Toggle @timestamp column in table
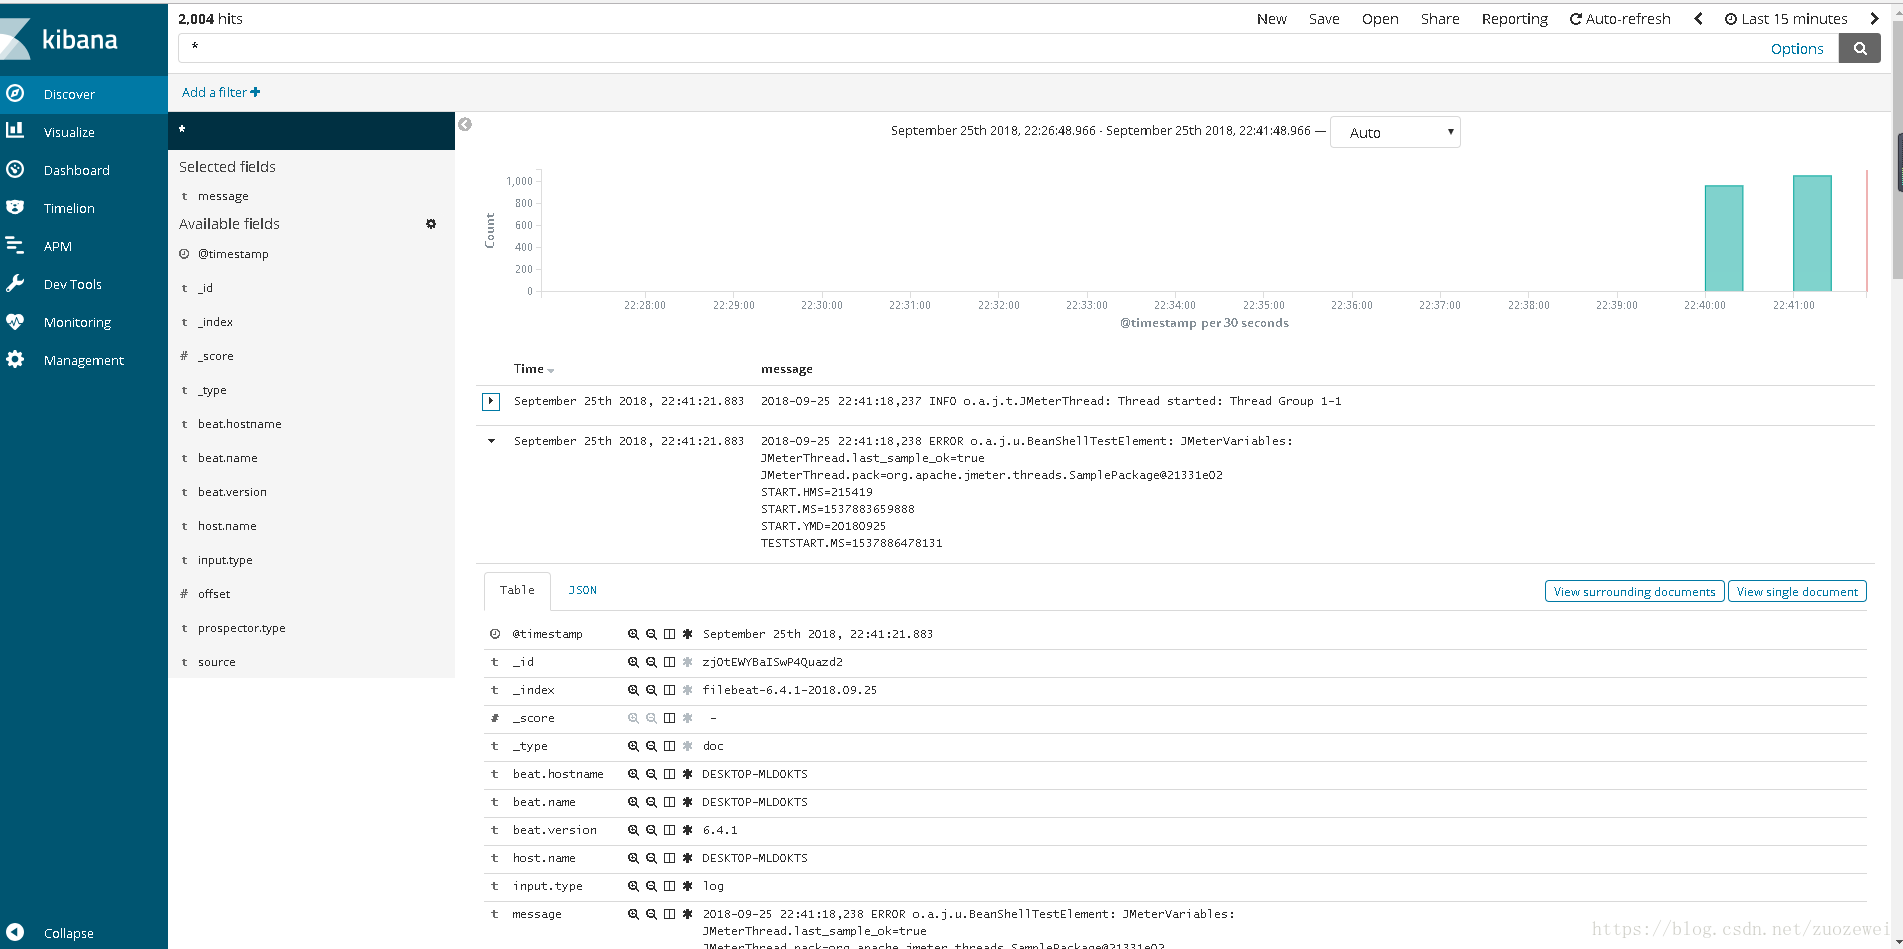1903x949 pixels. click(x=670, y=634)
